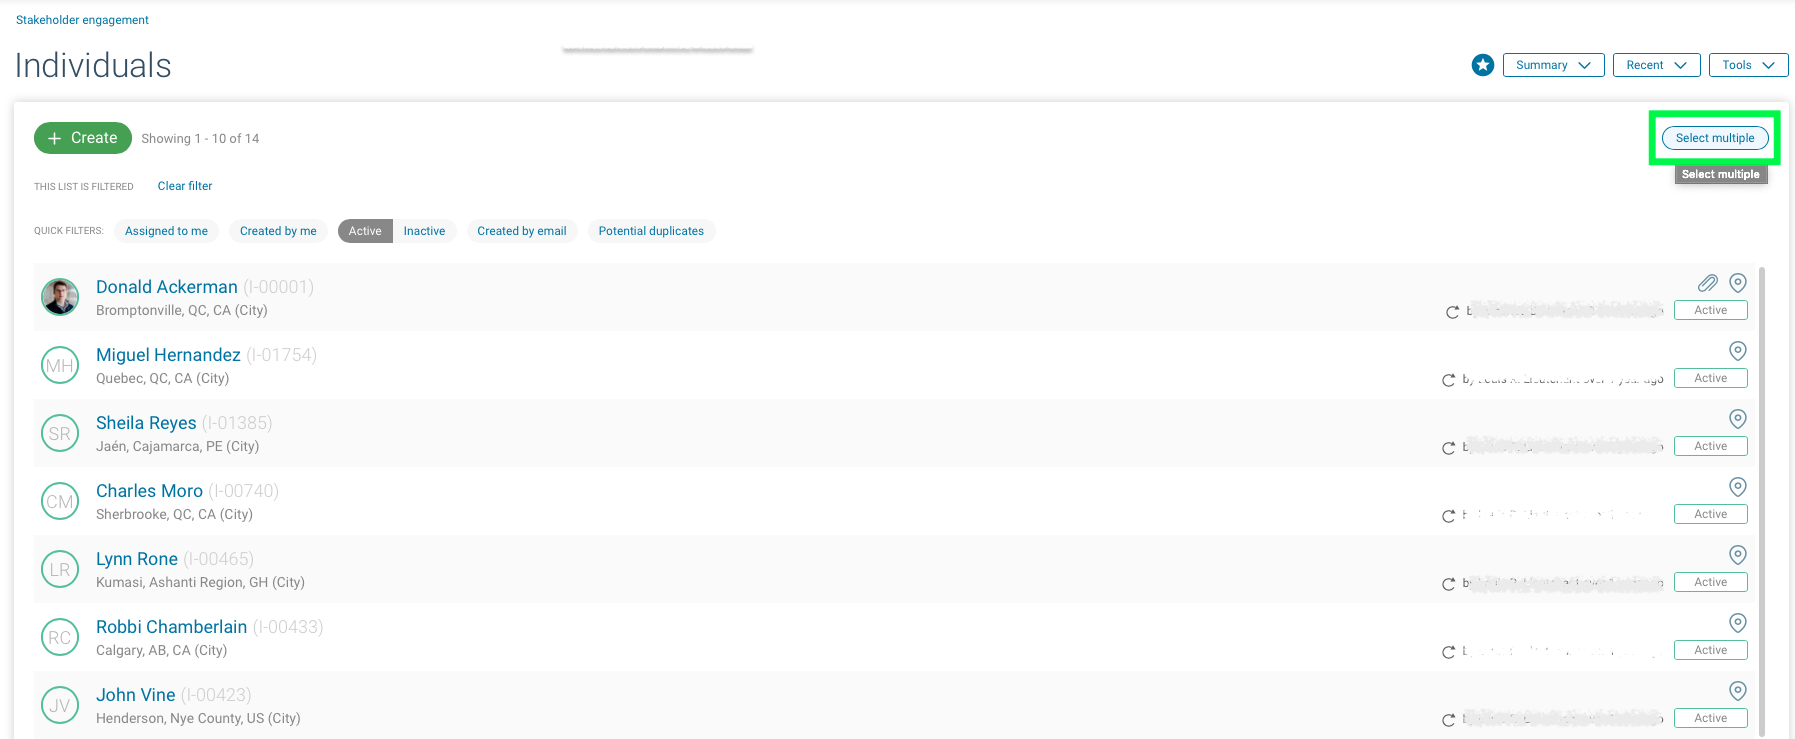Click location pin for Charles Moro
Viewport: 1795px width, 739px height.
coord(1738,487)
